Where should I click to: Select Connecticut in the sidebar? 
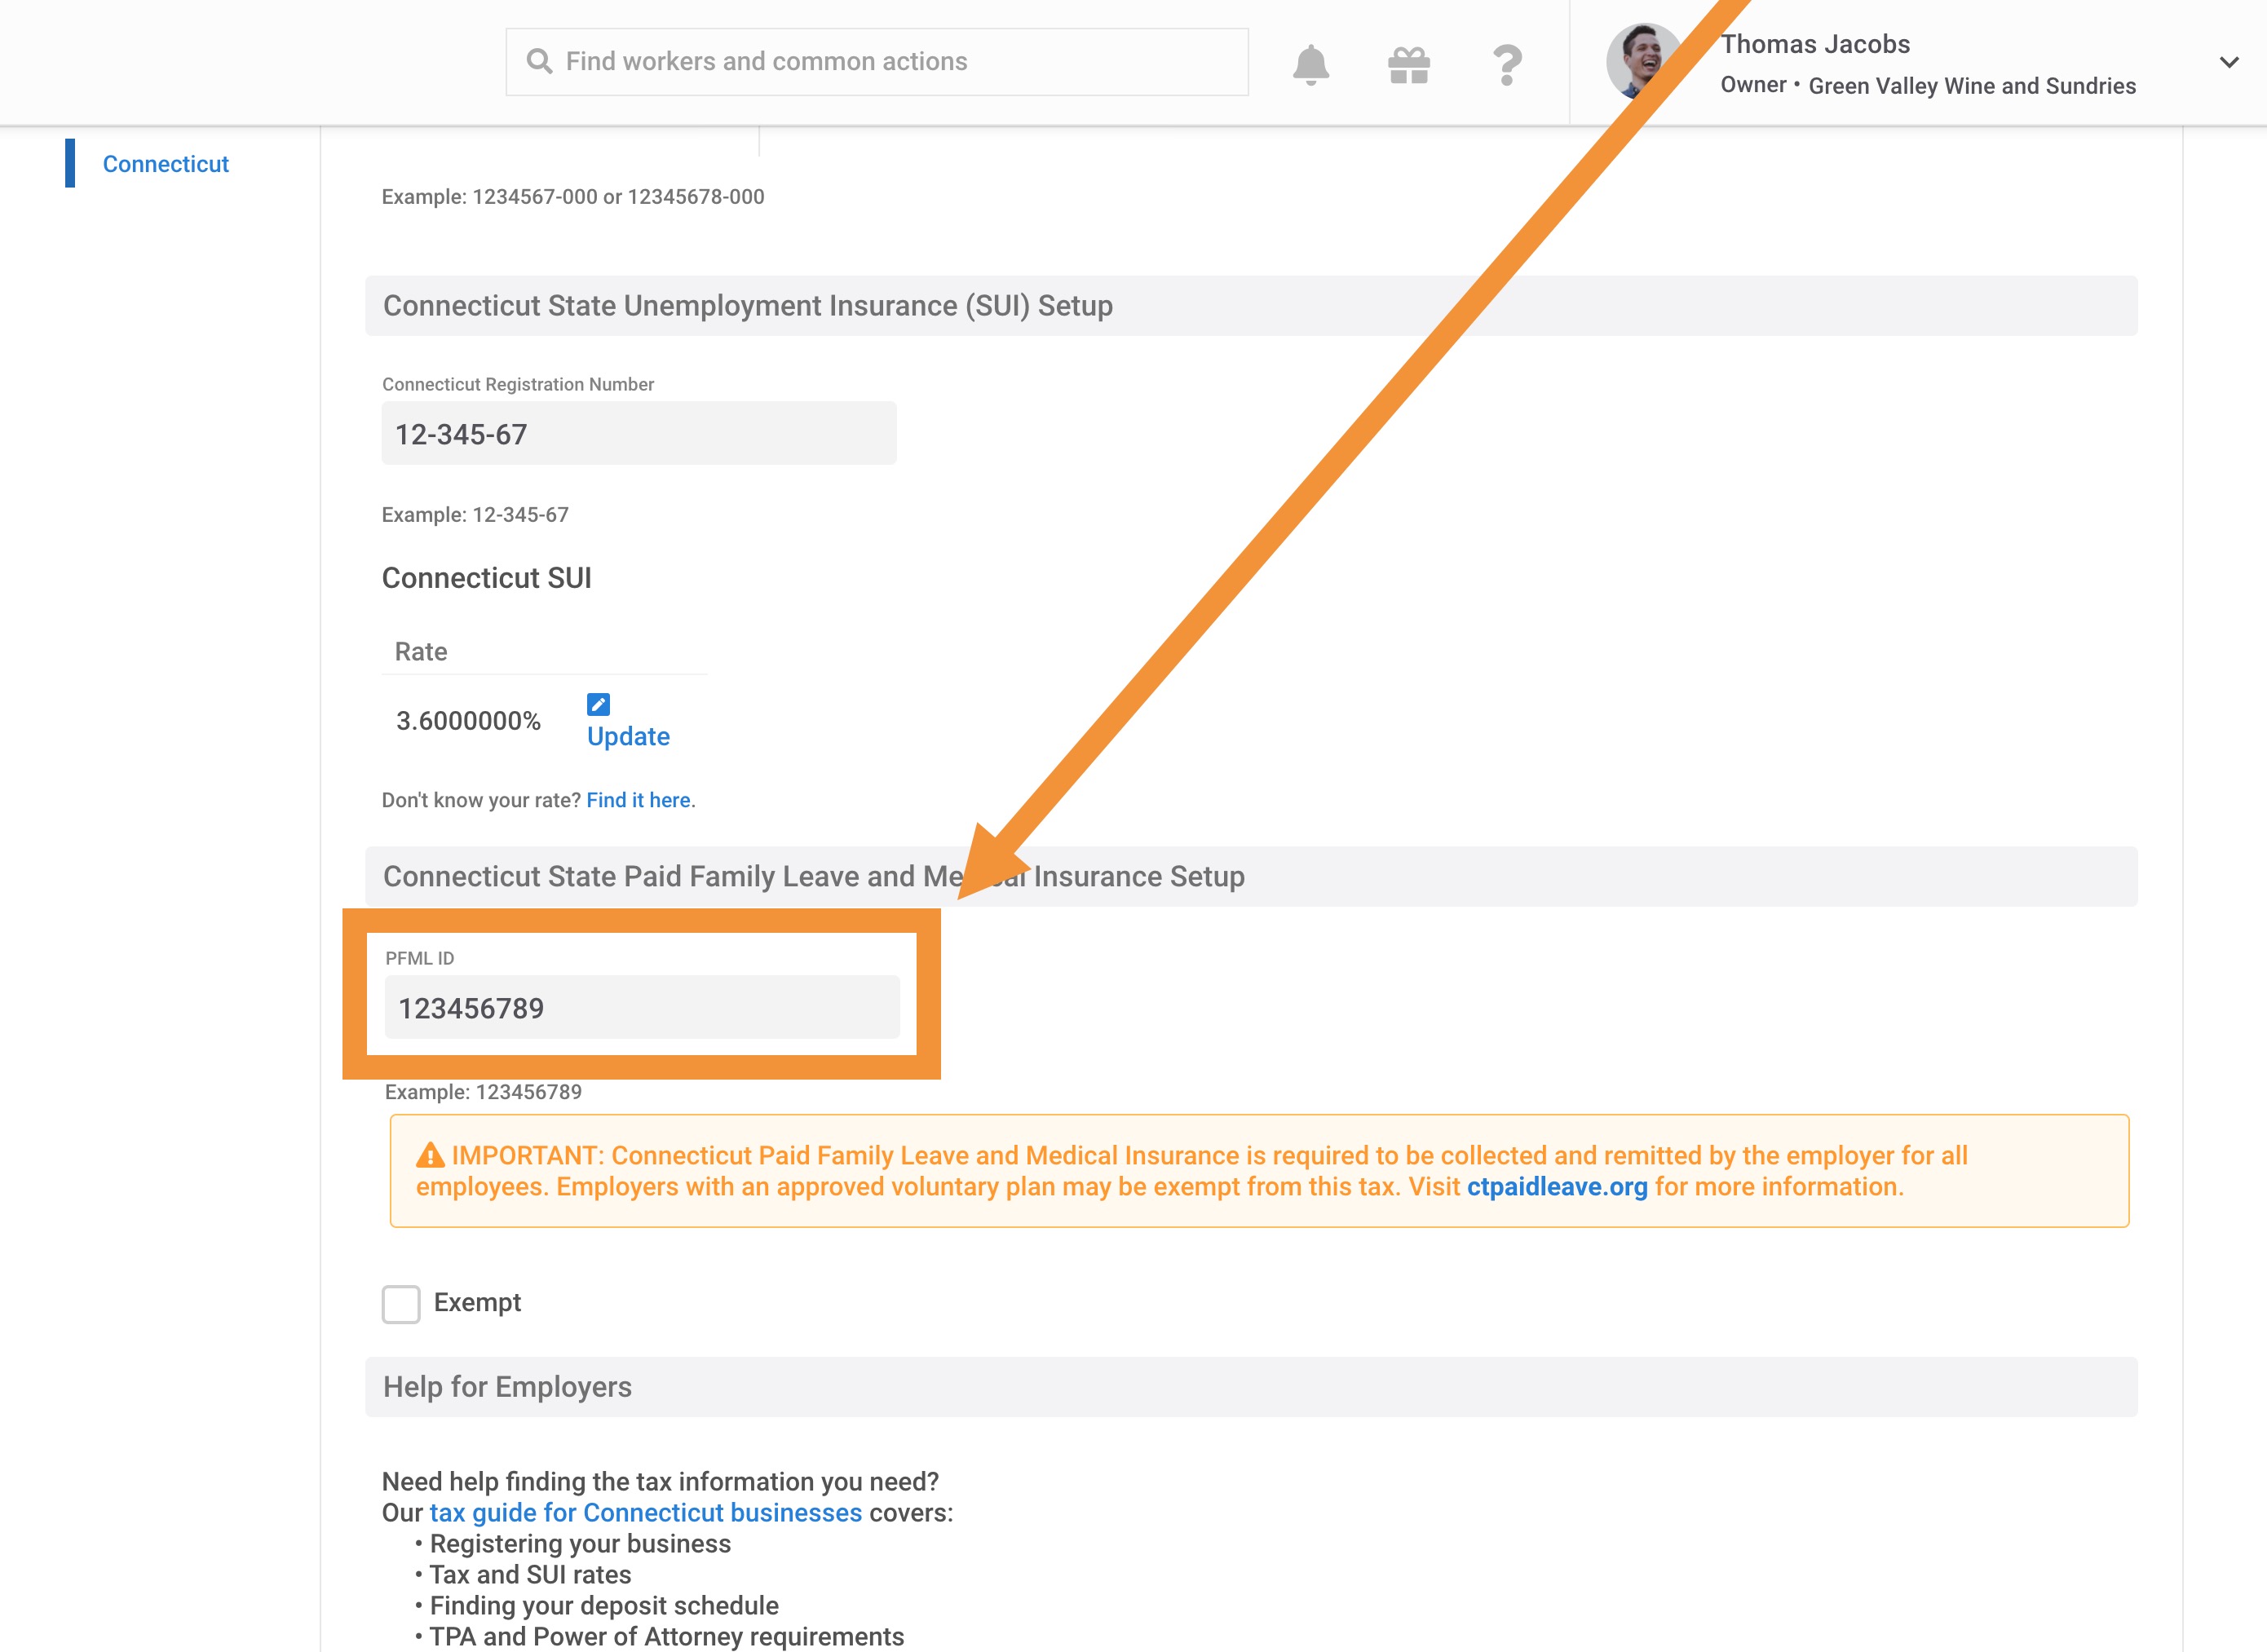pyautogui.click(x=165, y=164)
